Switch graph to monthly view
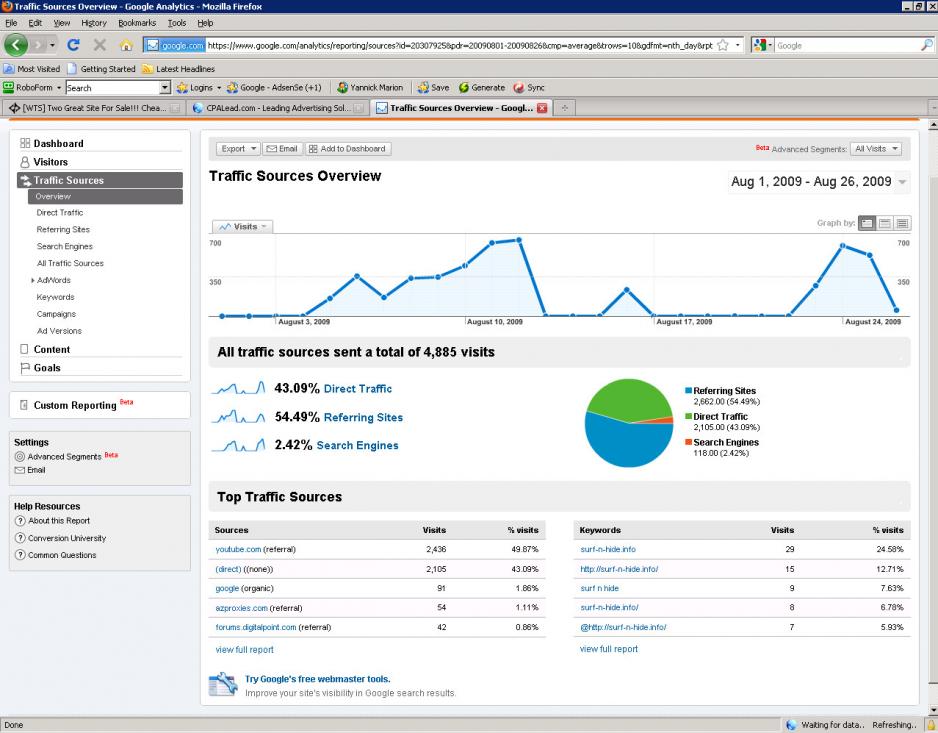 point(902,223)
